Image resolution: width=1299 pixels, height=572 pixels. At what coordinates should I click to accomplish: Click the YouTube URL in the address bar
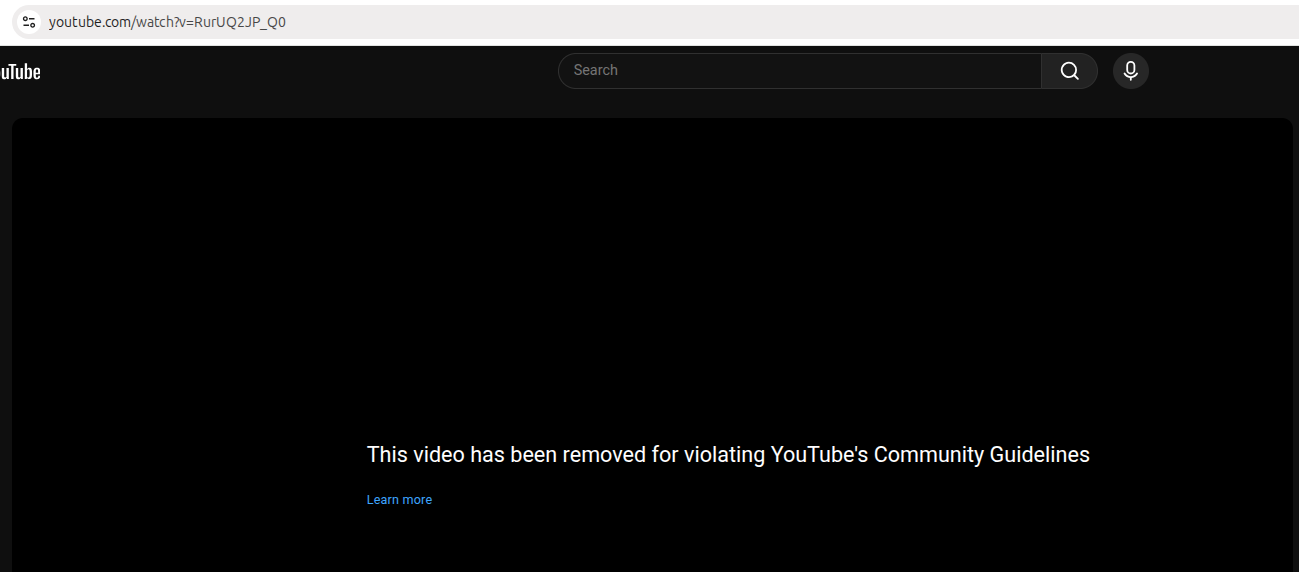167,21
